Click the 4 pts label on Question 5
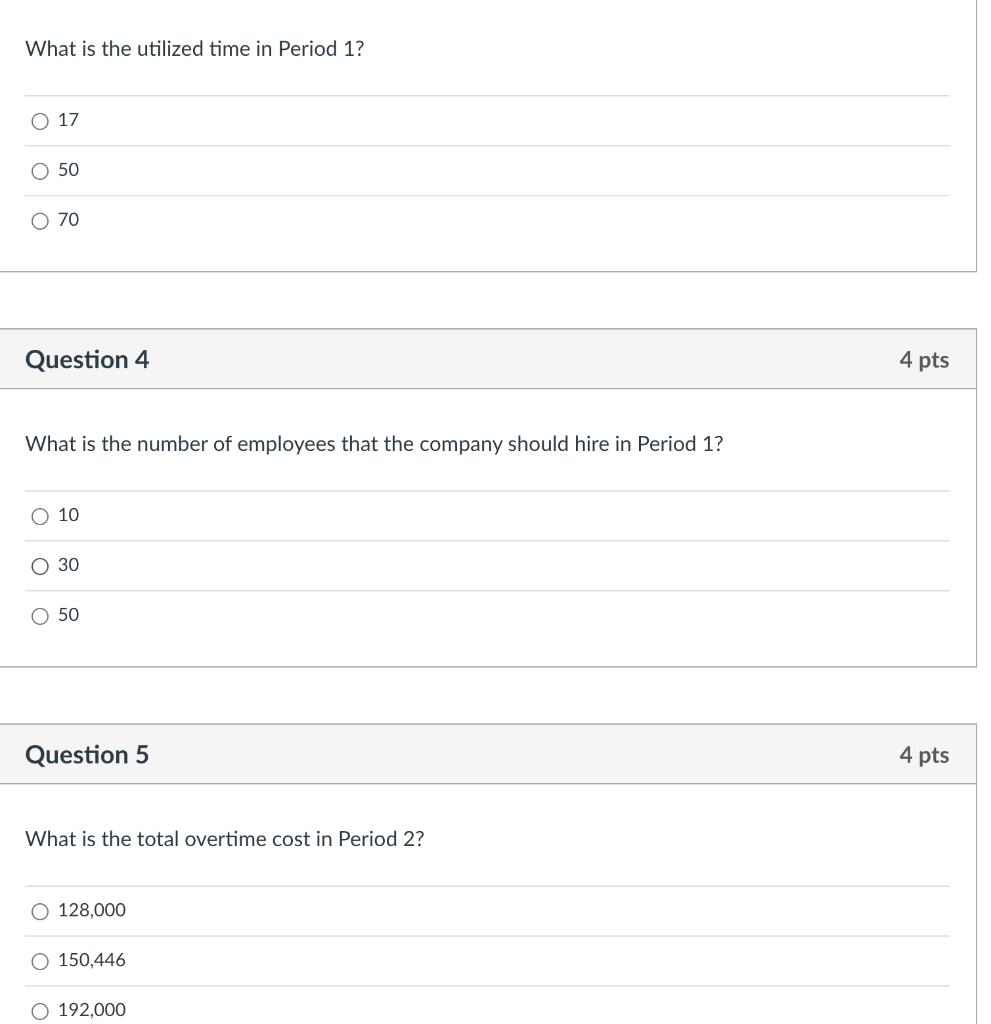 pos(923,755)
